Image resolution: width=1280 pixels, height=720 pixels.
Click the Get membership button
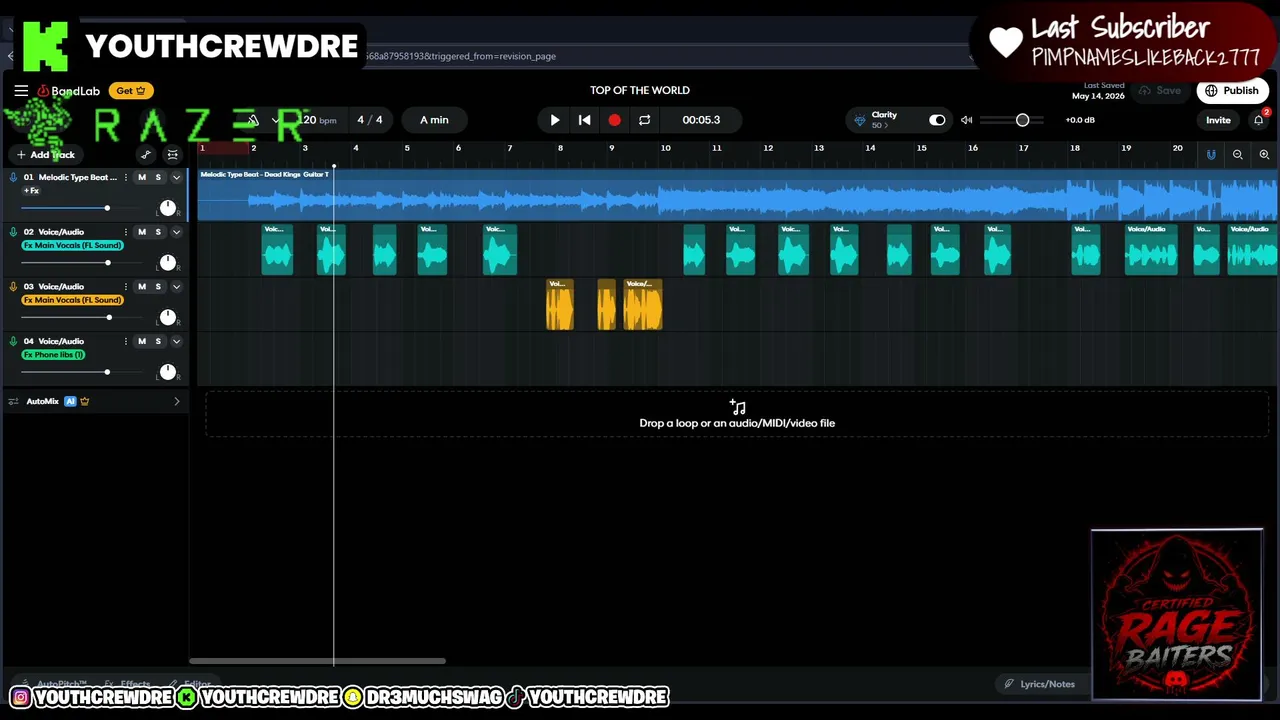[x=131, y=91]
